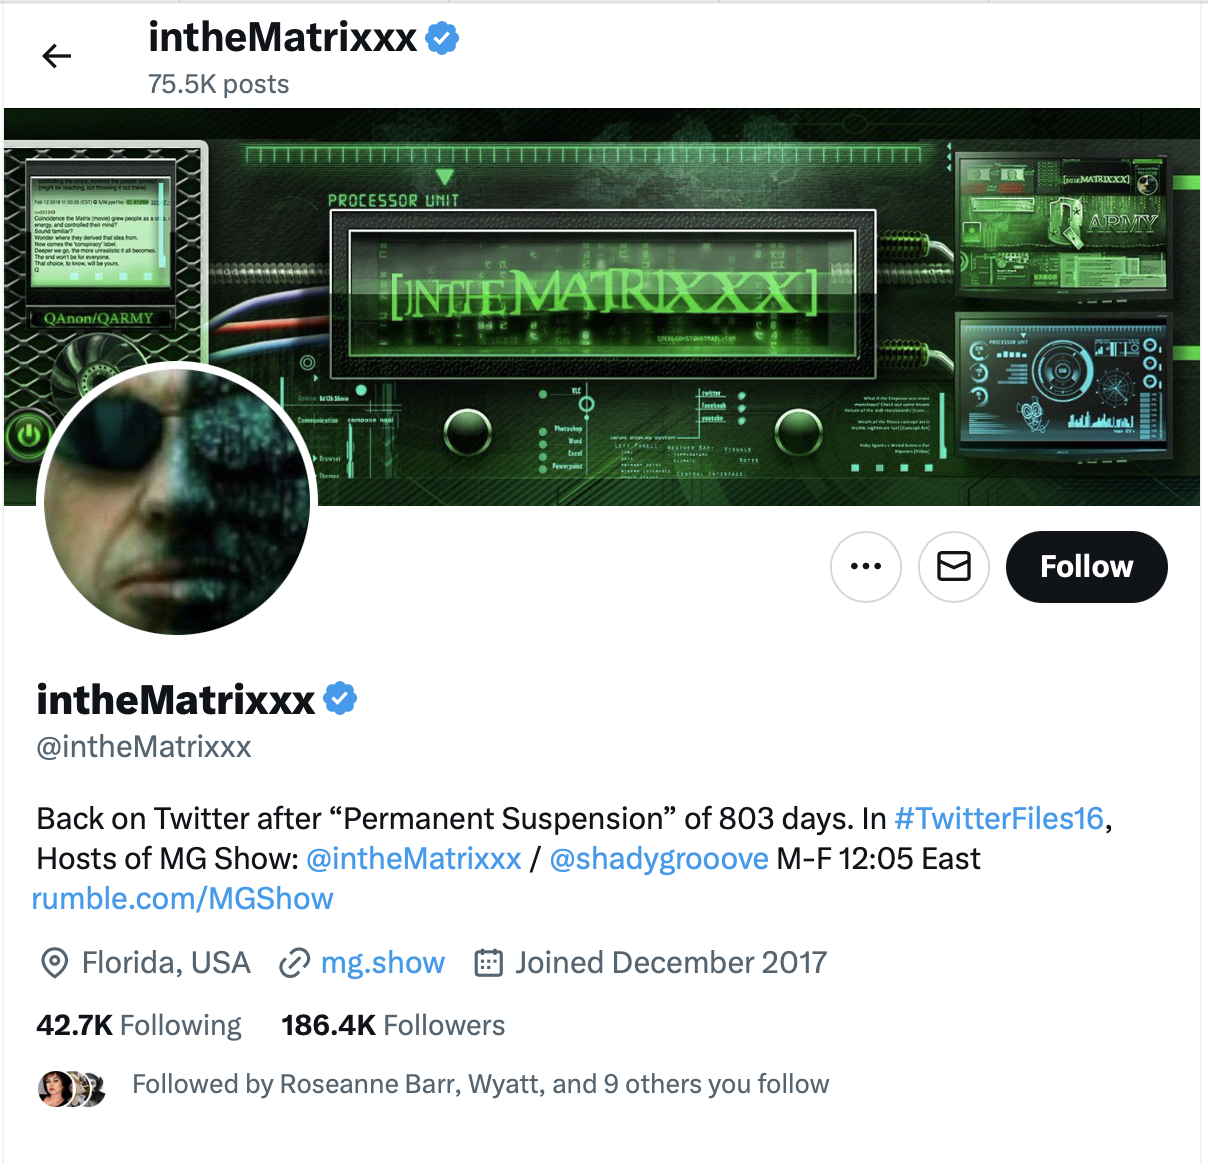Visit rumble.com/MGShow link

coord(183,899)
